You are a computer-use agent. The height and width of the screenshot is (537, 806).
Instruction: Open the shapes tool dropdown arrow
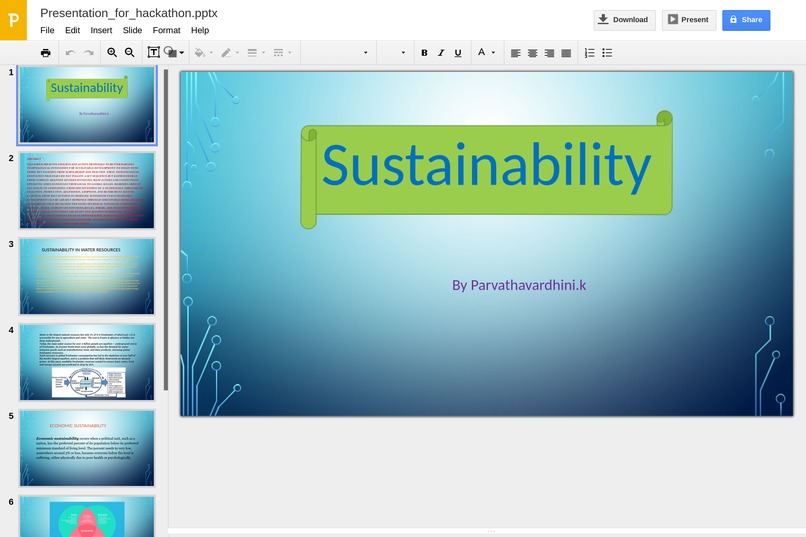point(181,53)
